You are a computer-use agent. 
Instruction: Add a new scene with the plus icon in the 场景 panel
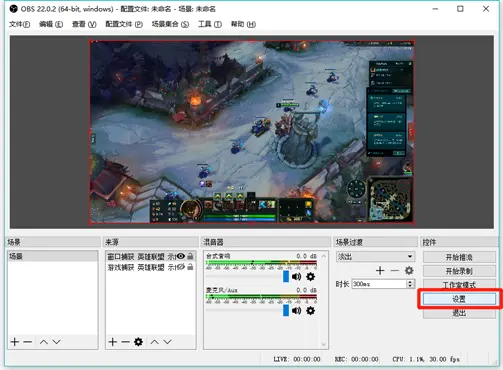tap(15, 342)
